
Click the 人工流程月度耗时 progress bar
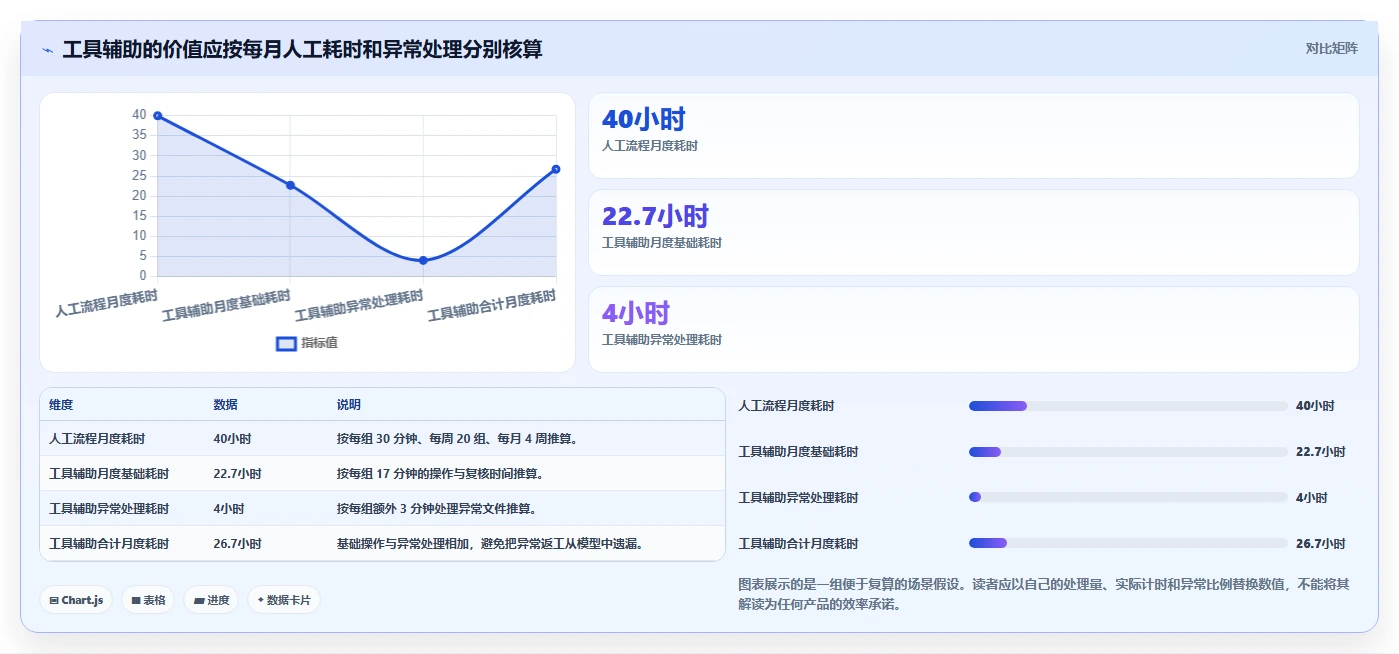[1128, 406]
